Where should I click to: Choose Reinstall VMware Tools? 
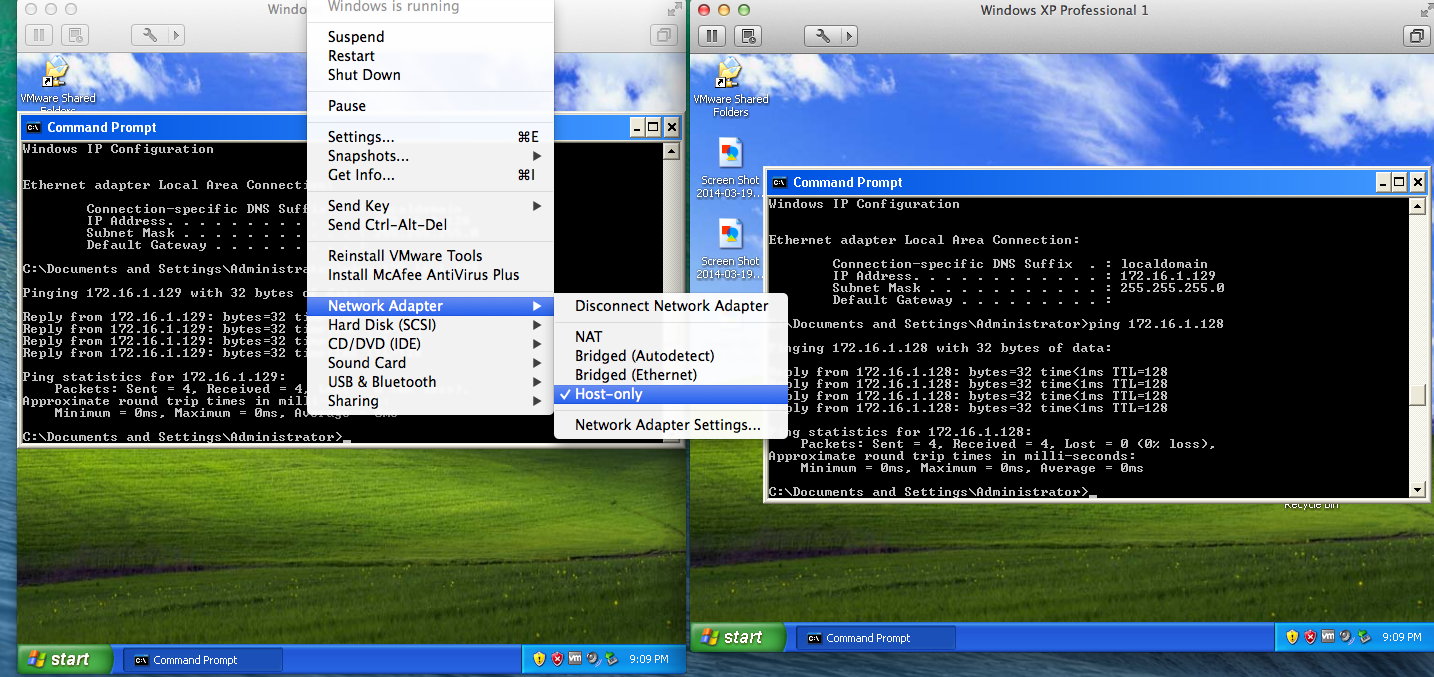(430, 256)
